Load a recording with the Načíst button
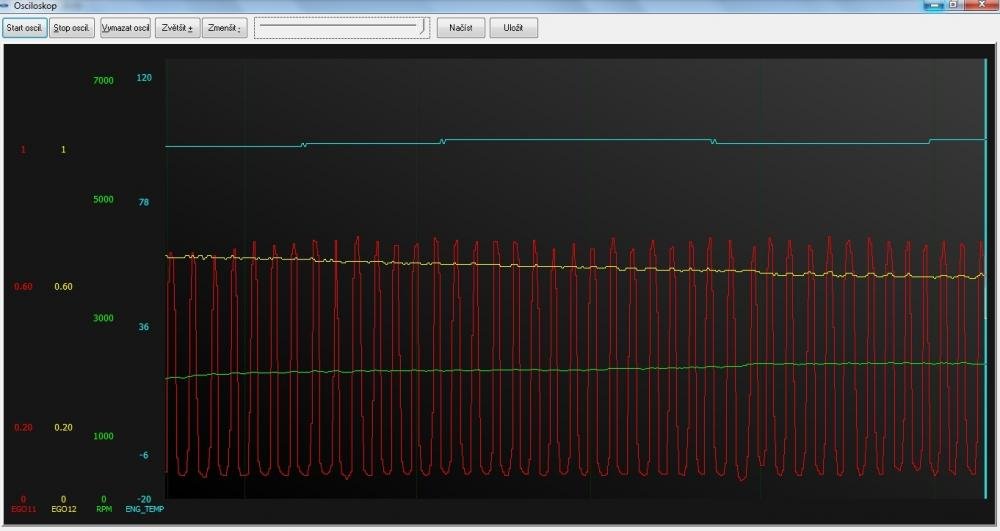This screenshot has height=531, width=1000. point(460,28)
